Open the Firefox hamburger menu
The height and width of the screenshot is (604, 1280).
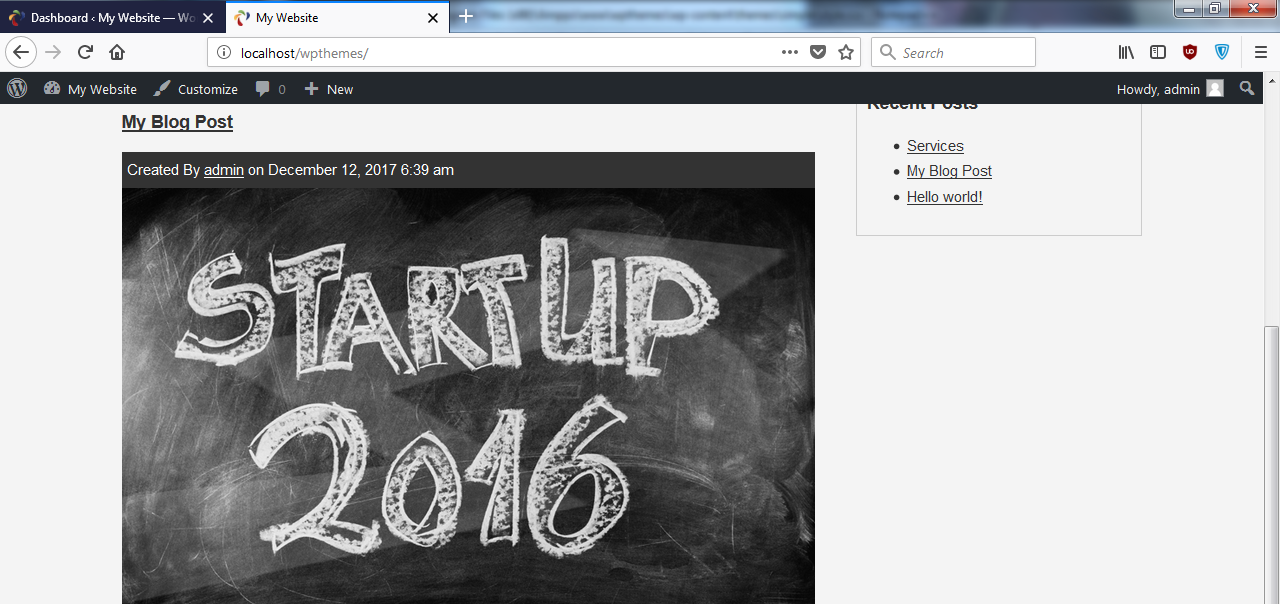tap(1261, 52)
